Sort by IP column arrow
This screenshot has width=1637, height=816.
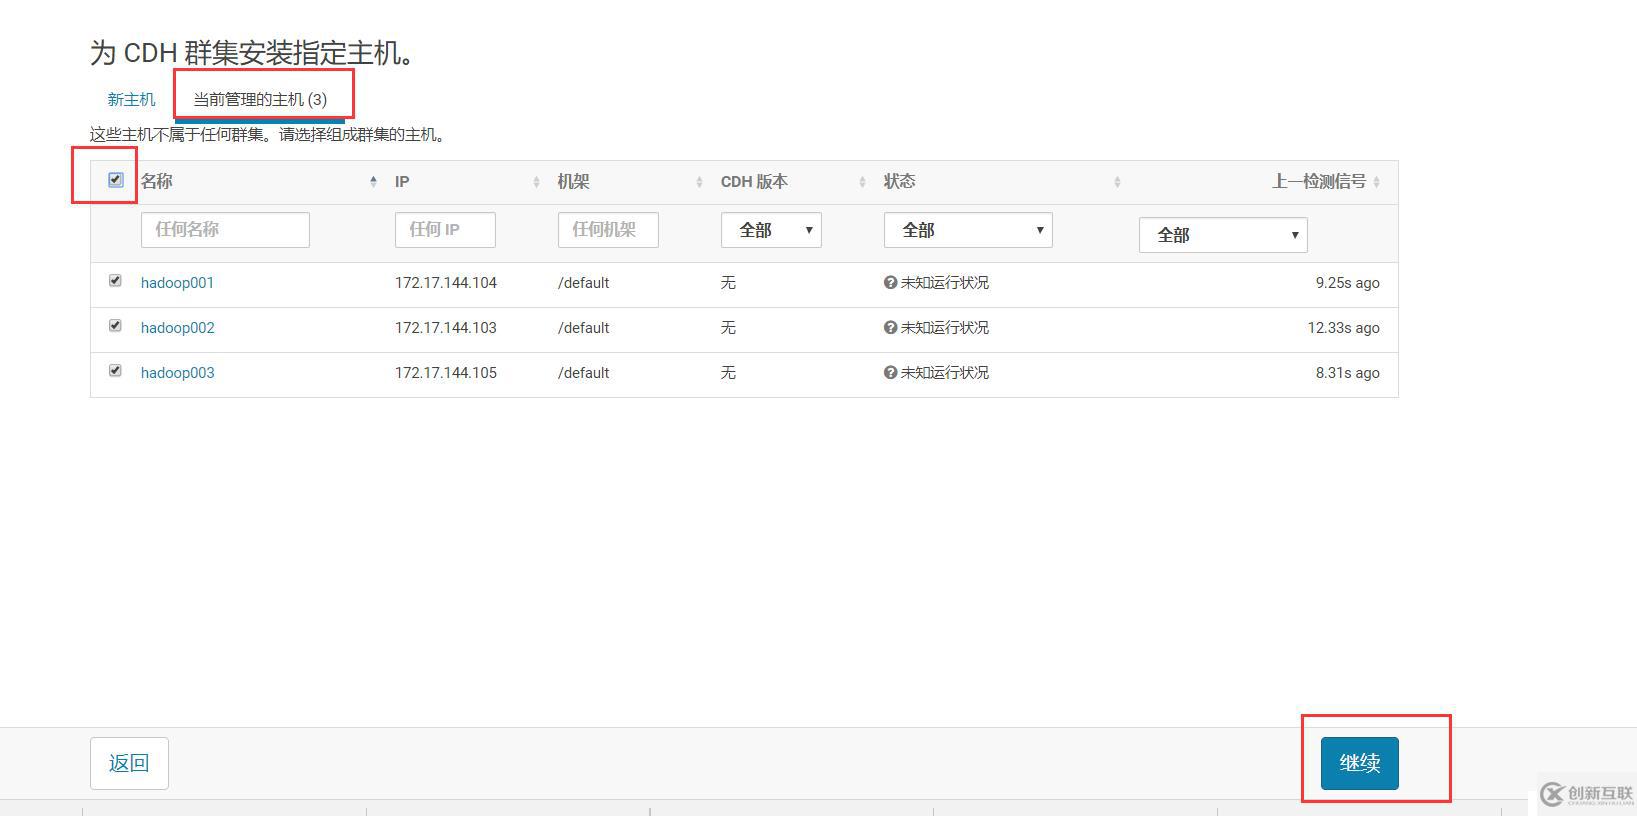[536, 182]
